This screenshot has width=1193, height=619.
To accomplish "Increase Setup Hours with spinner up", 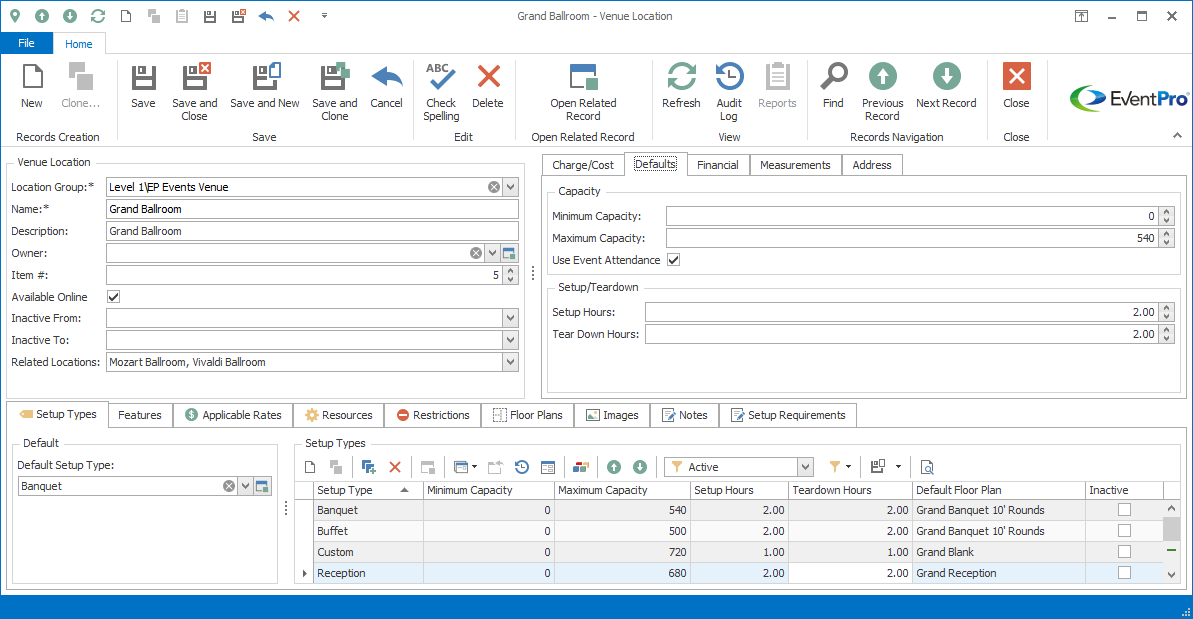I will tap(1166, 307).
